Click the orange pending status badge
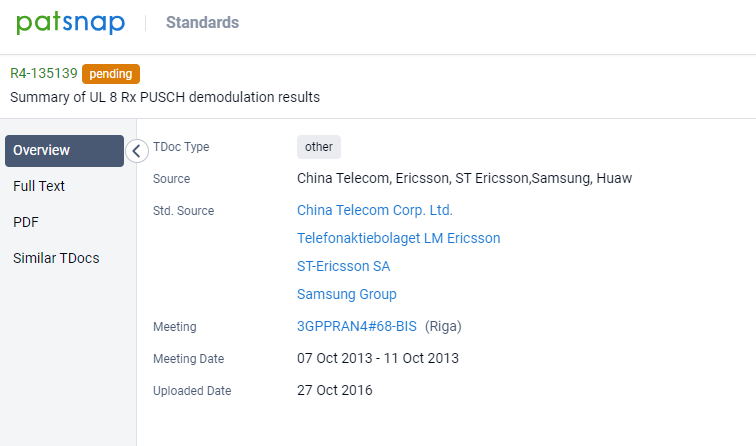Image resolution: width=756 pixels, height=446 pixels. [111, 73]
